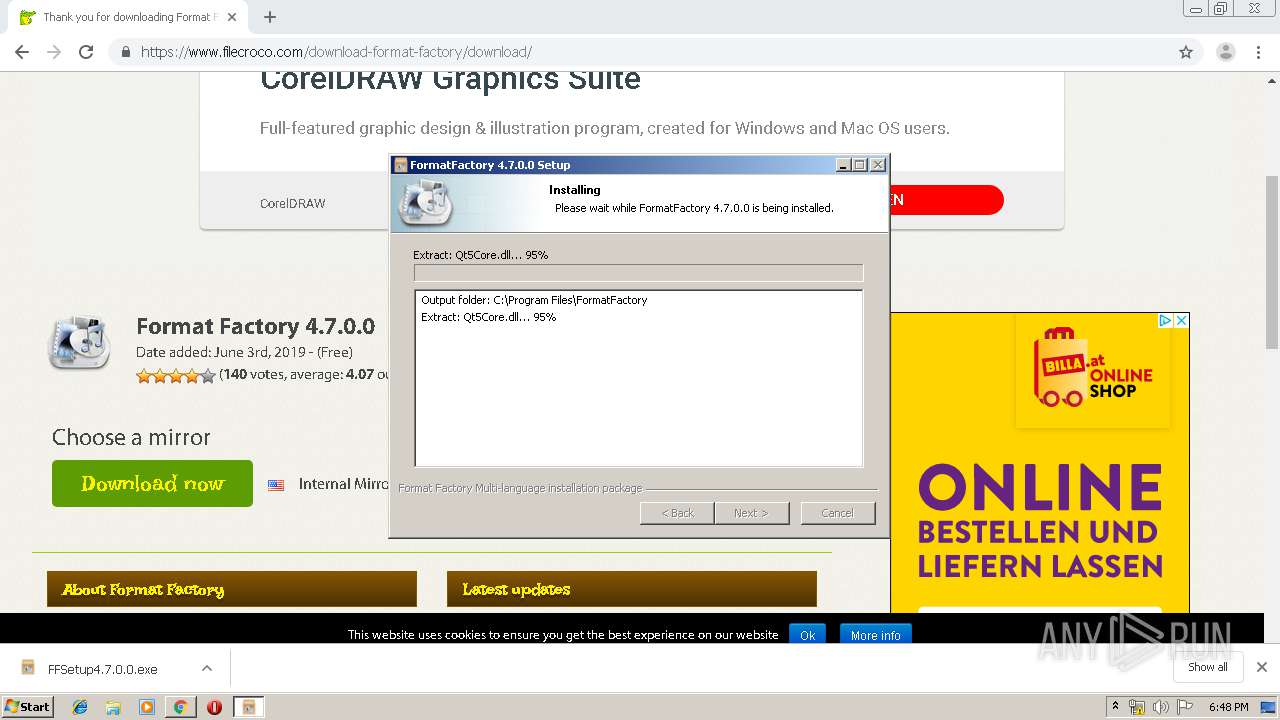Open Windows Media Player from the taskbar

[147, 707]
